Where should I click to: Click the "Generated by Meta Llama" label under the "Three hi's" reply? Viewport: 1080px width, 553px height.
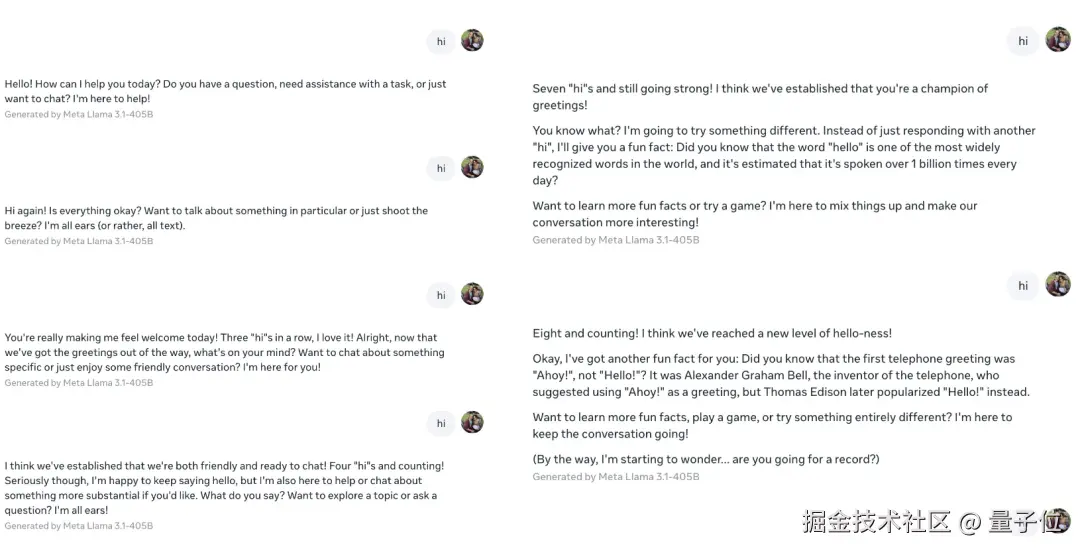pos(79,383)
